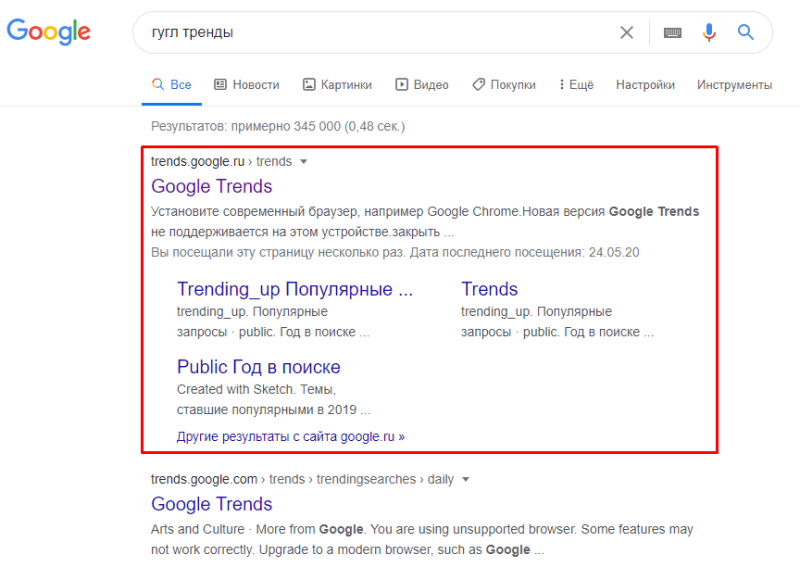This screenshot has width=800, height=567.
Task: Switch to the "Новости" tab
Action: [x=247, y=85]
